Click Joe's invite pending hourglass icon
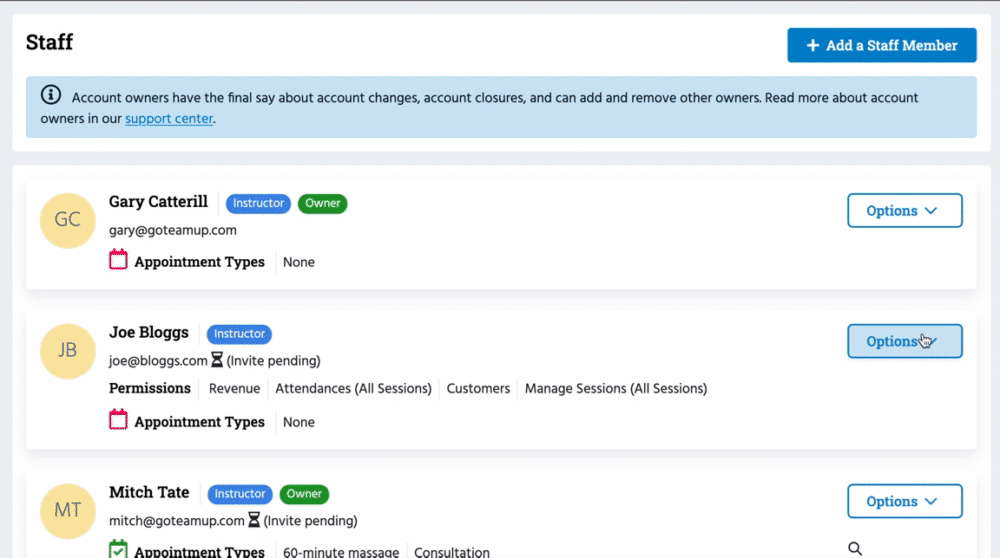Screen dimensions: 1000x558 (x=217, y=360)
